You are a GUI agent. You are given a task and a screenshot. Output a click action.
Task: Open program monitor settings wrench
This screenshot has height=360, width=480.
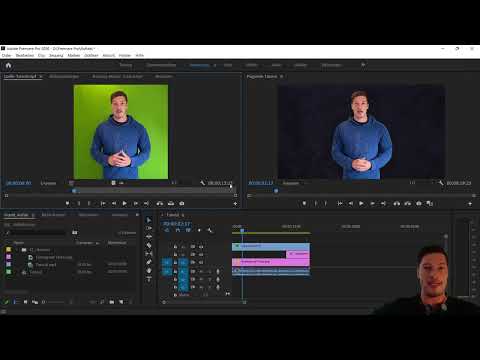441,183
